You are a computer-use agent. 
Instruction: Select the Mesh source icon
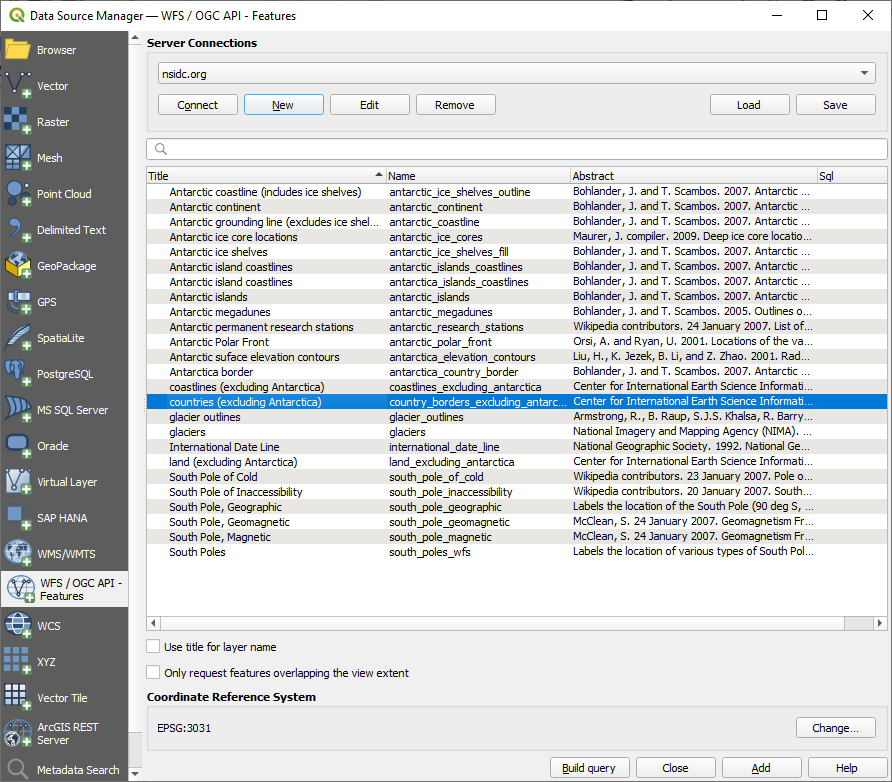[18, 158]
